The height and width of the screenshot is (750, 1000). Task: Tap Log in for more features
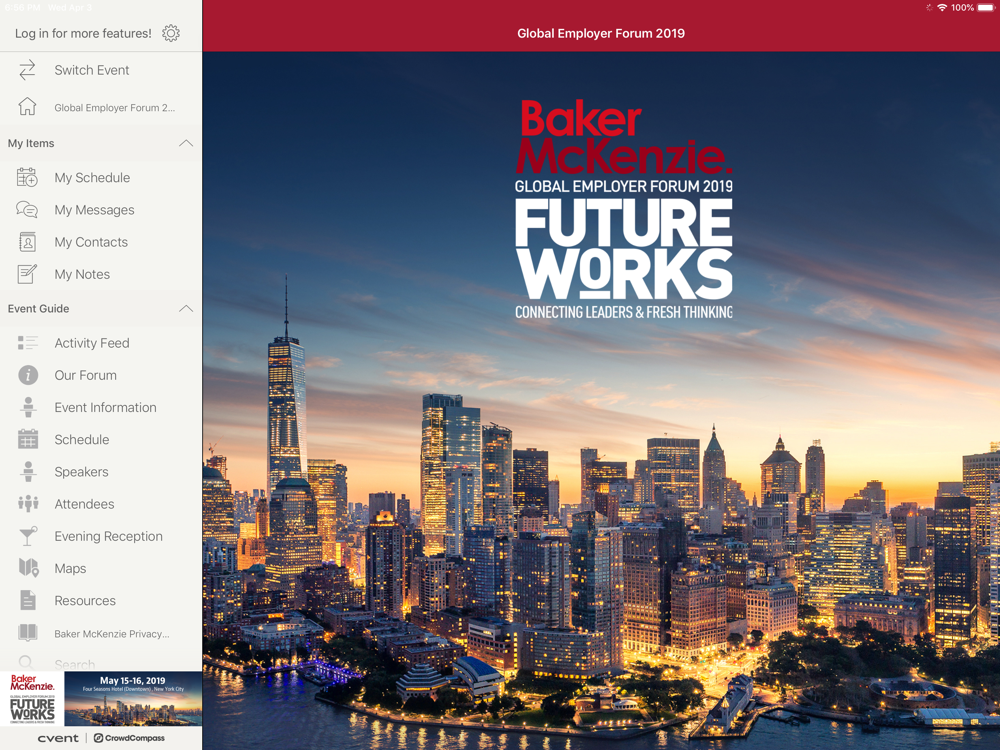(x=83, y=33)
